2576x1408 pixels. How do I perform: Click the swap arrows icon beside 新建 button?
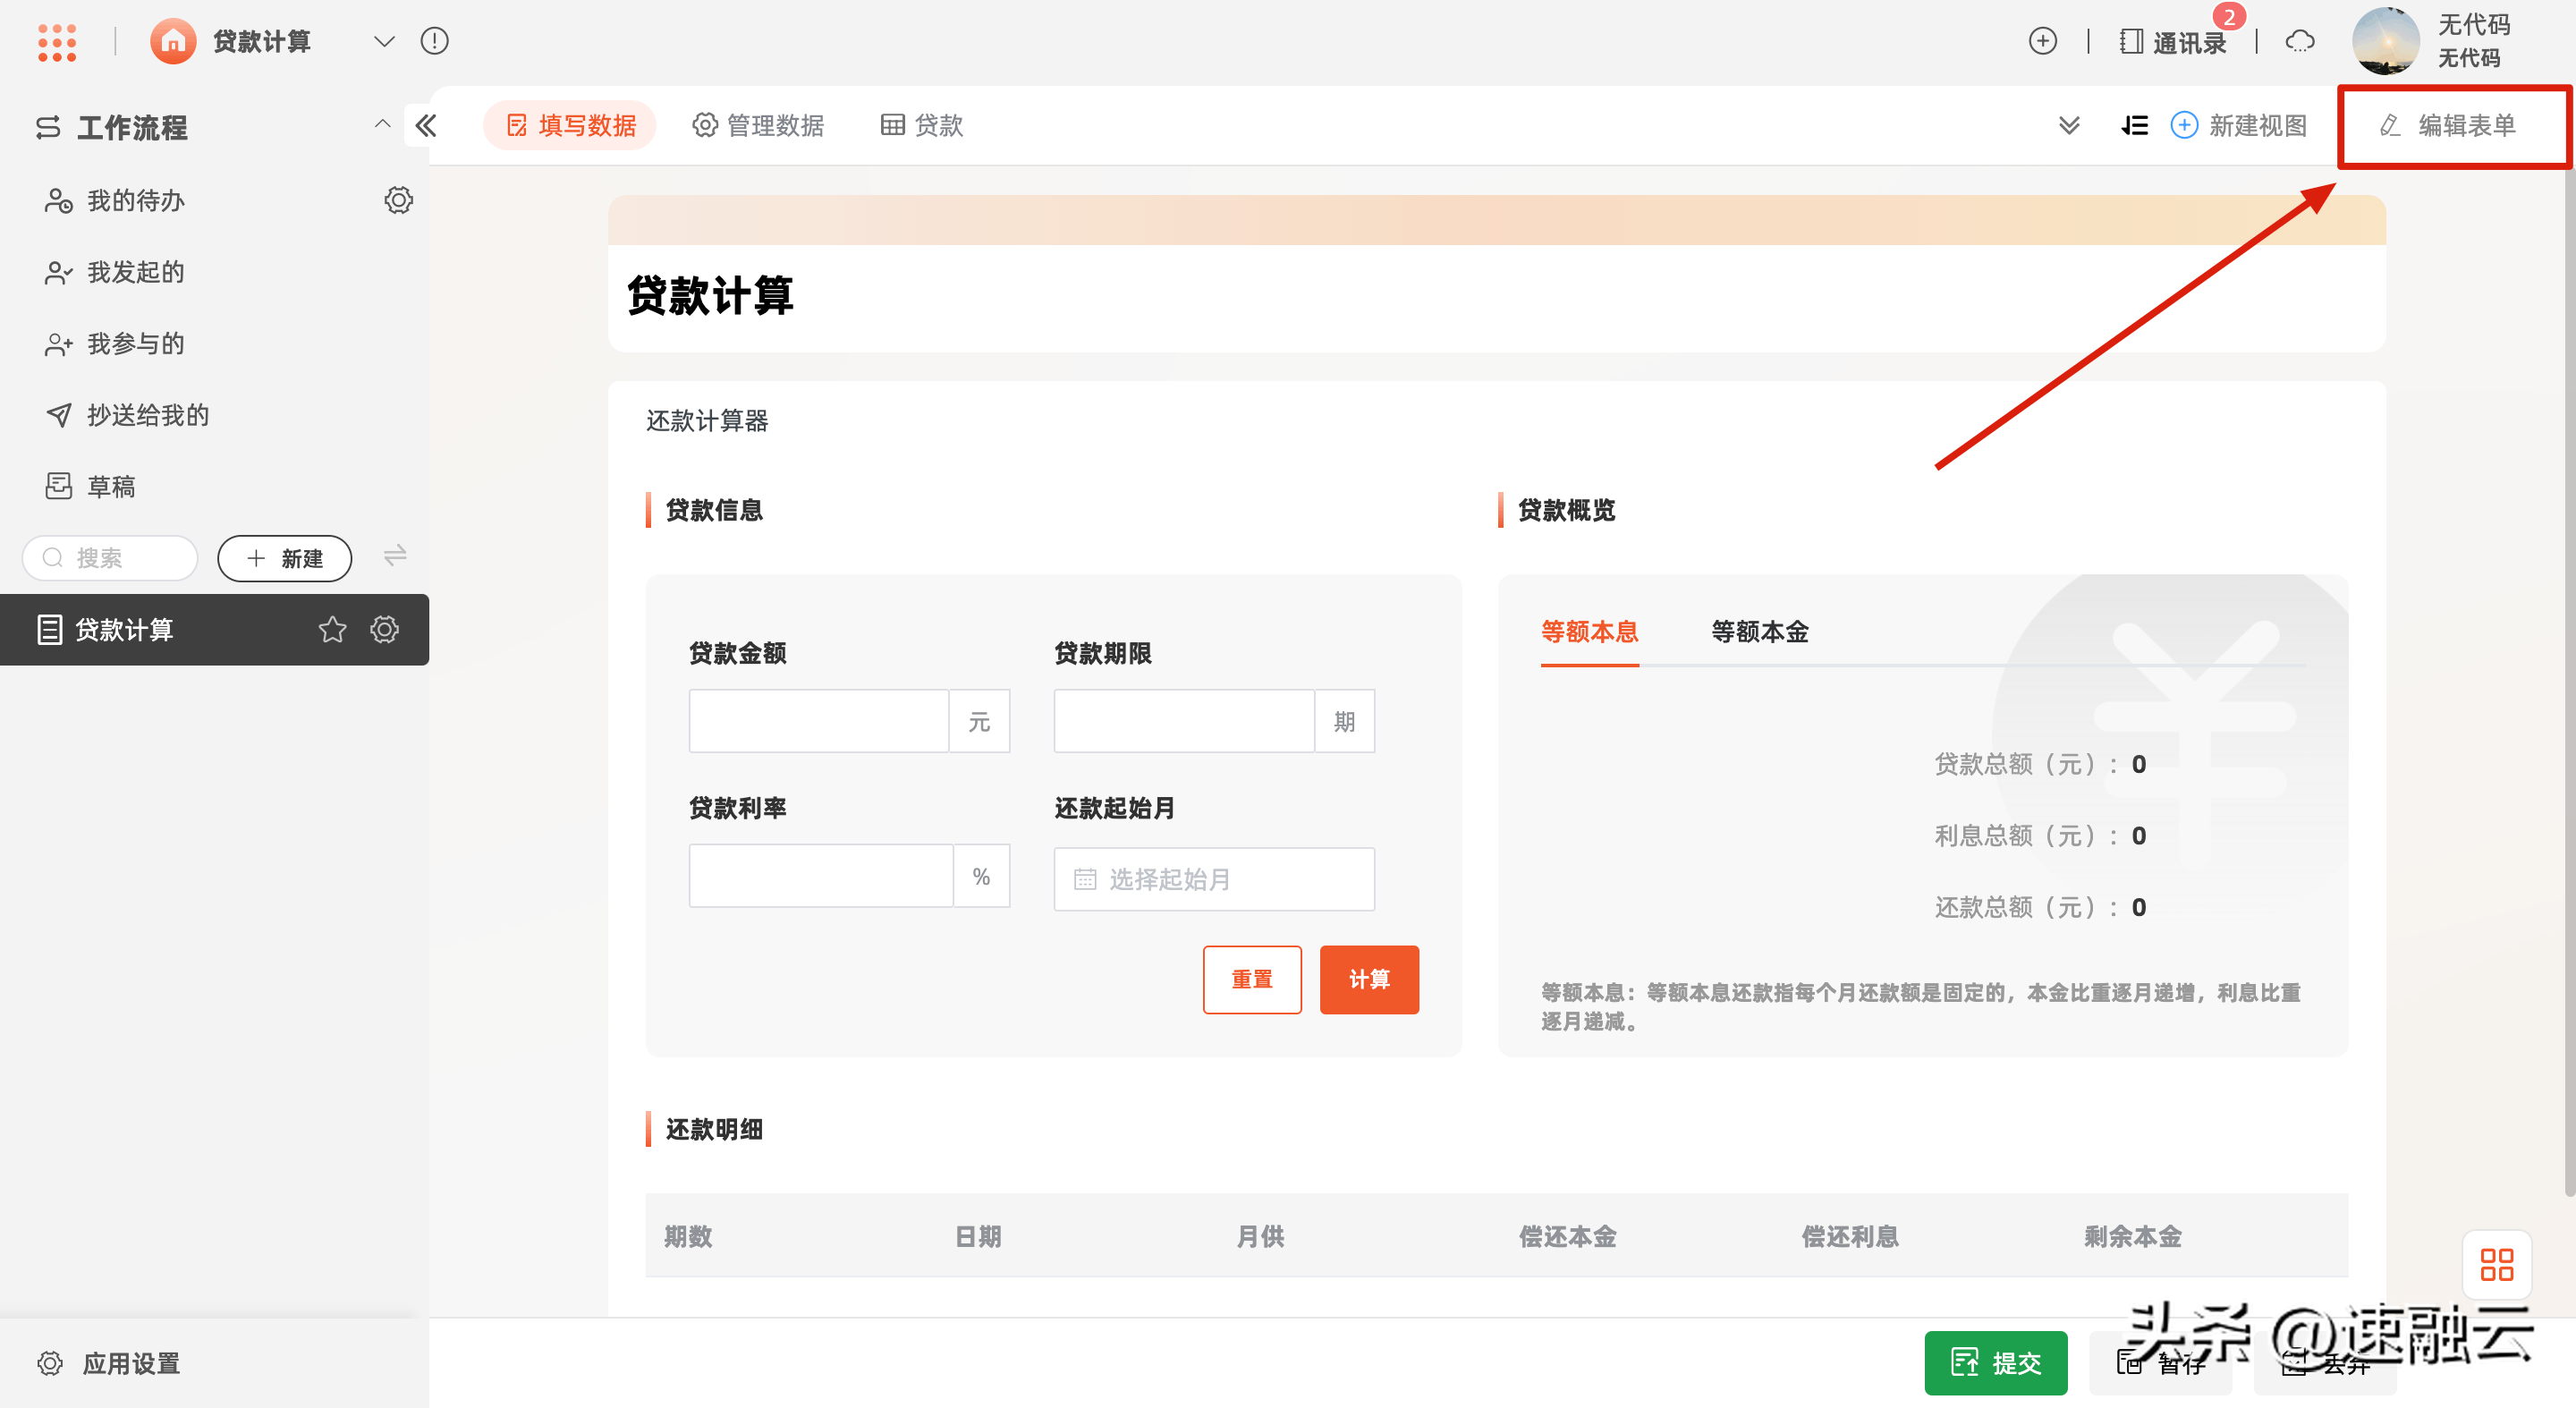395,556
